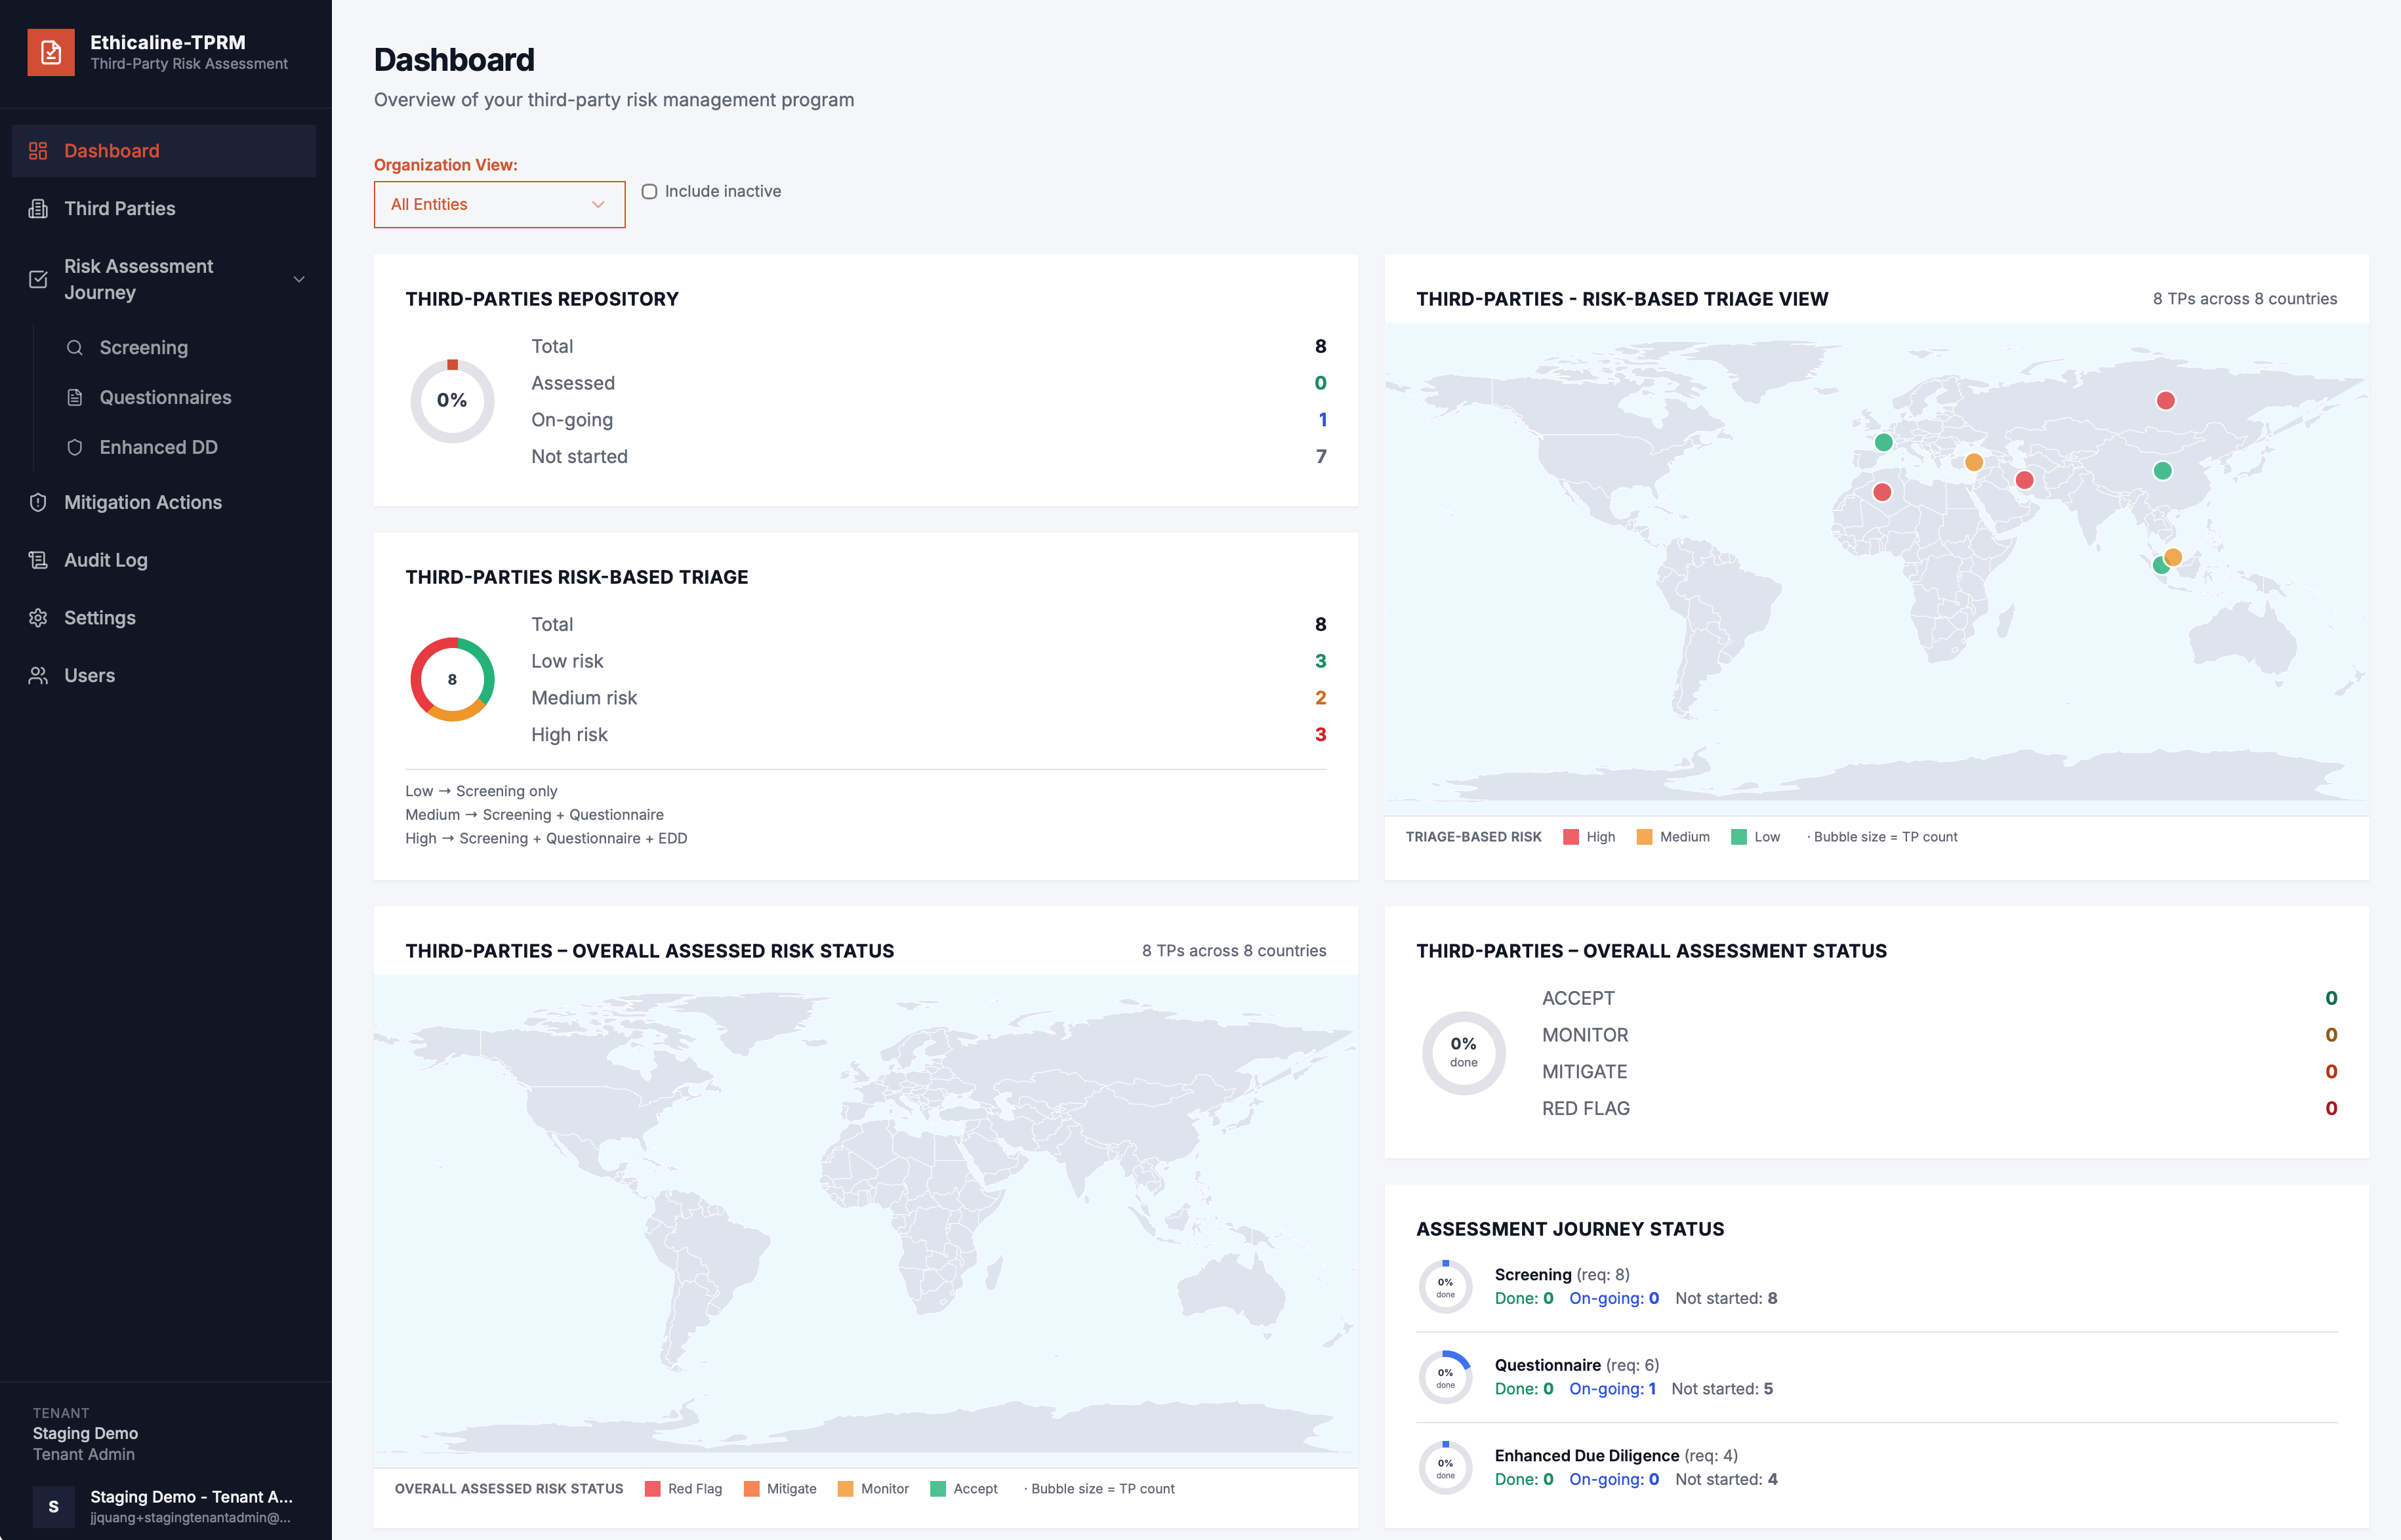The height and width of the screenshot is (1540, 2401).
Task: Click the On-going count 1
Action: click(x=1322, y=420)
